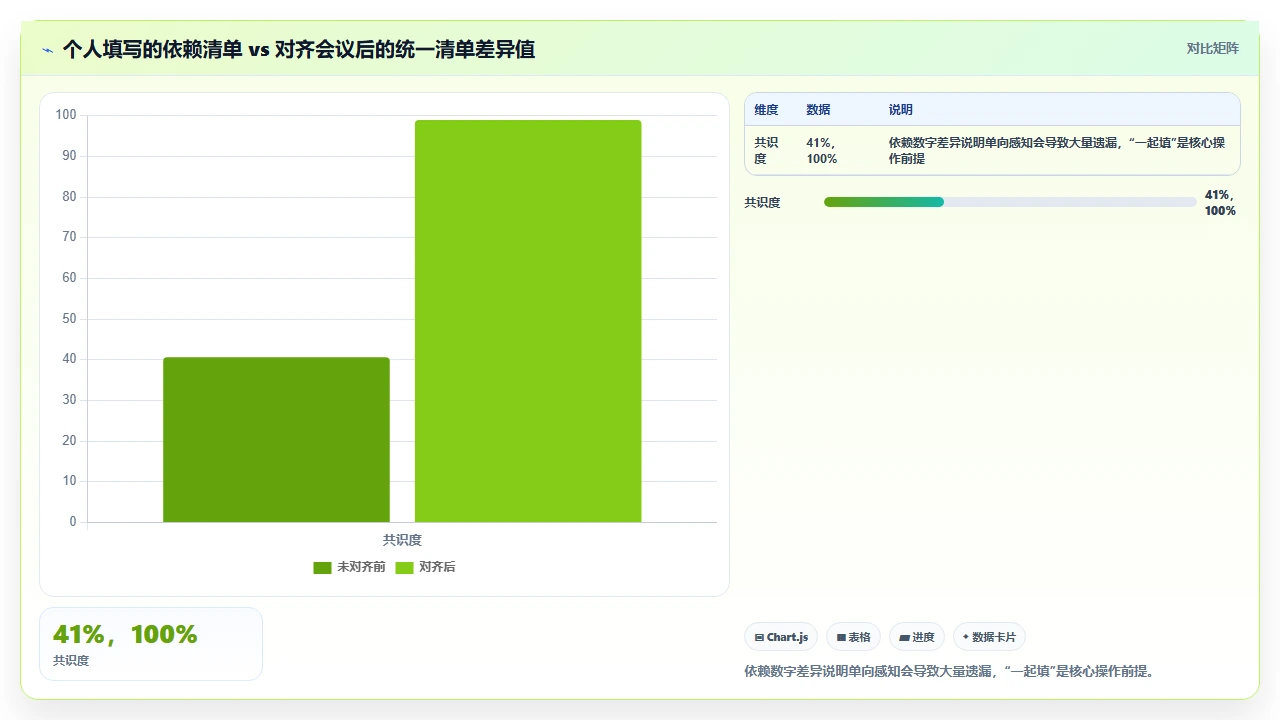Click the 对比矩阵 label in header
1280x720 pixels.
point(1212,48)
